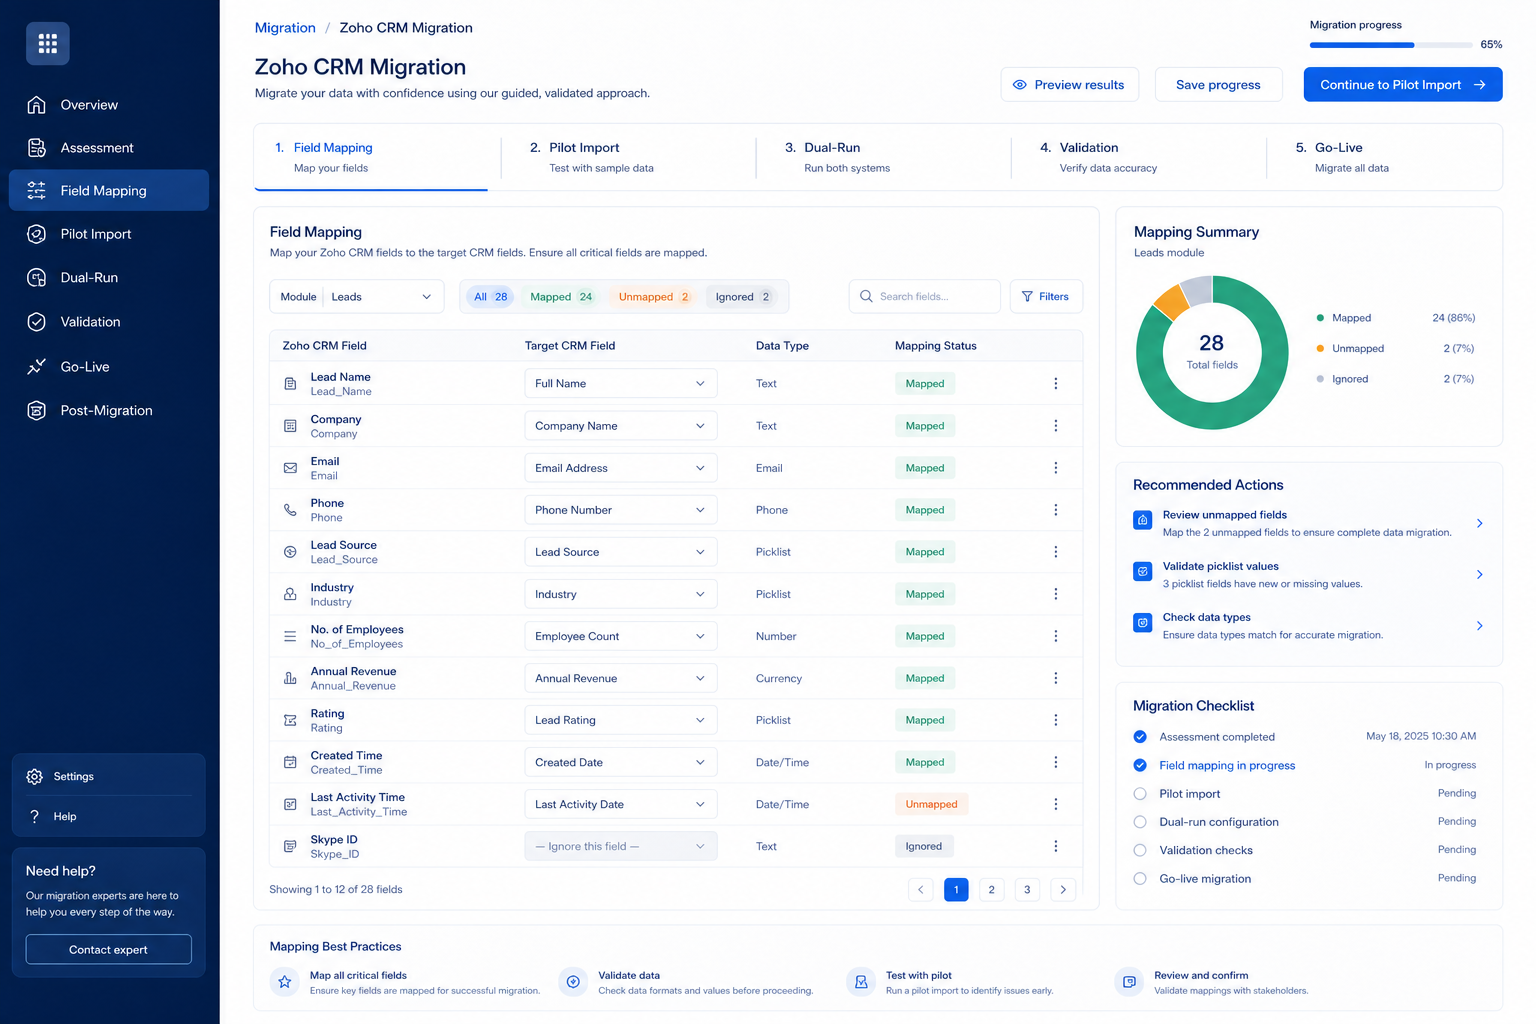1536x1024 pixels.
Task: Click the Review and confirm icon
Action: (1129, 982)
